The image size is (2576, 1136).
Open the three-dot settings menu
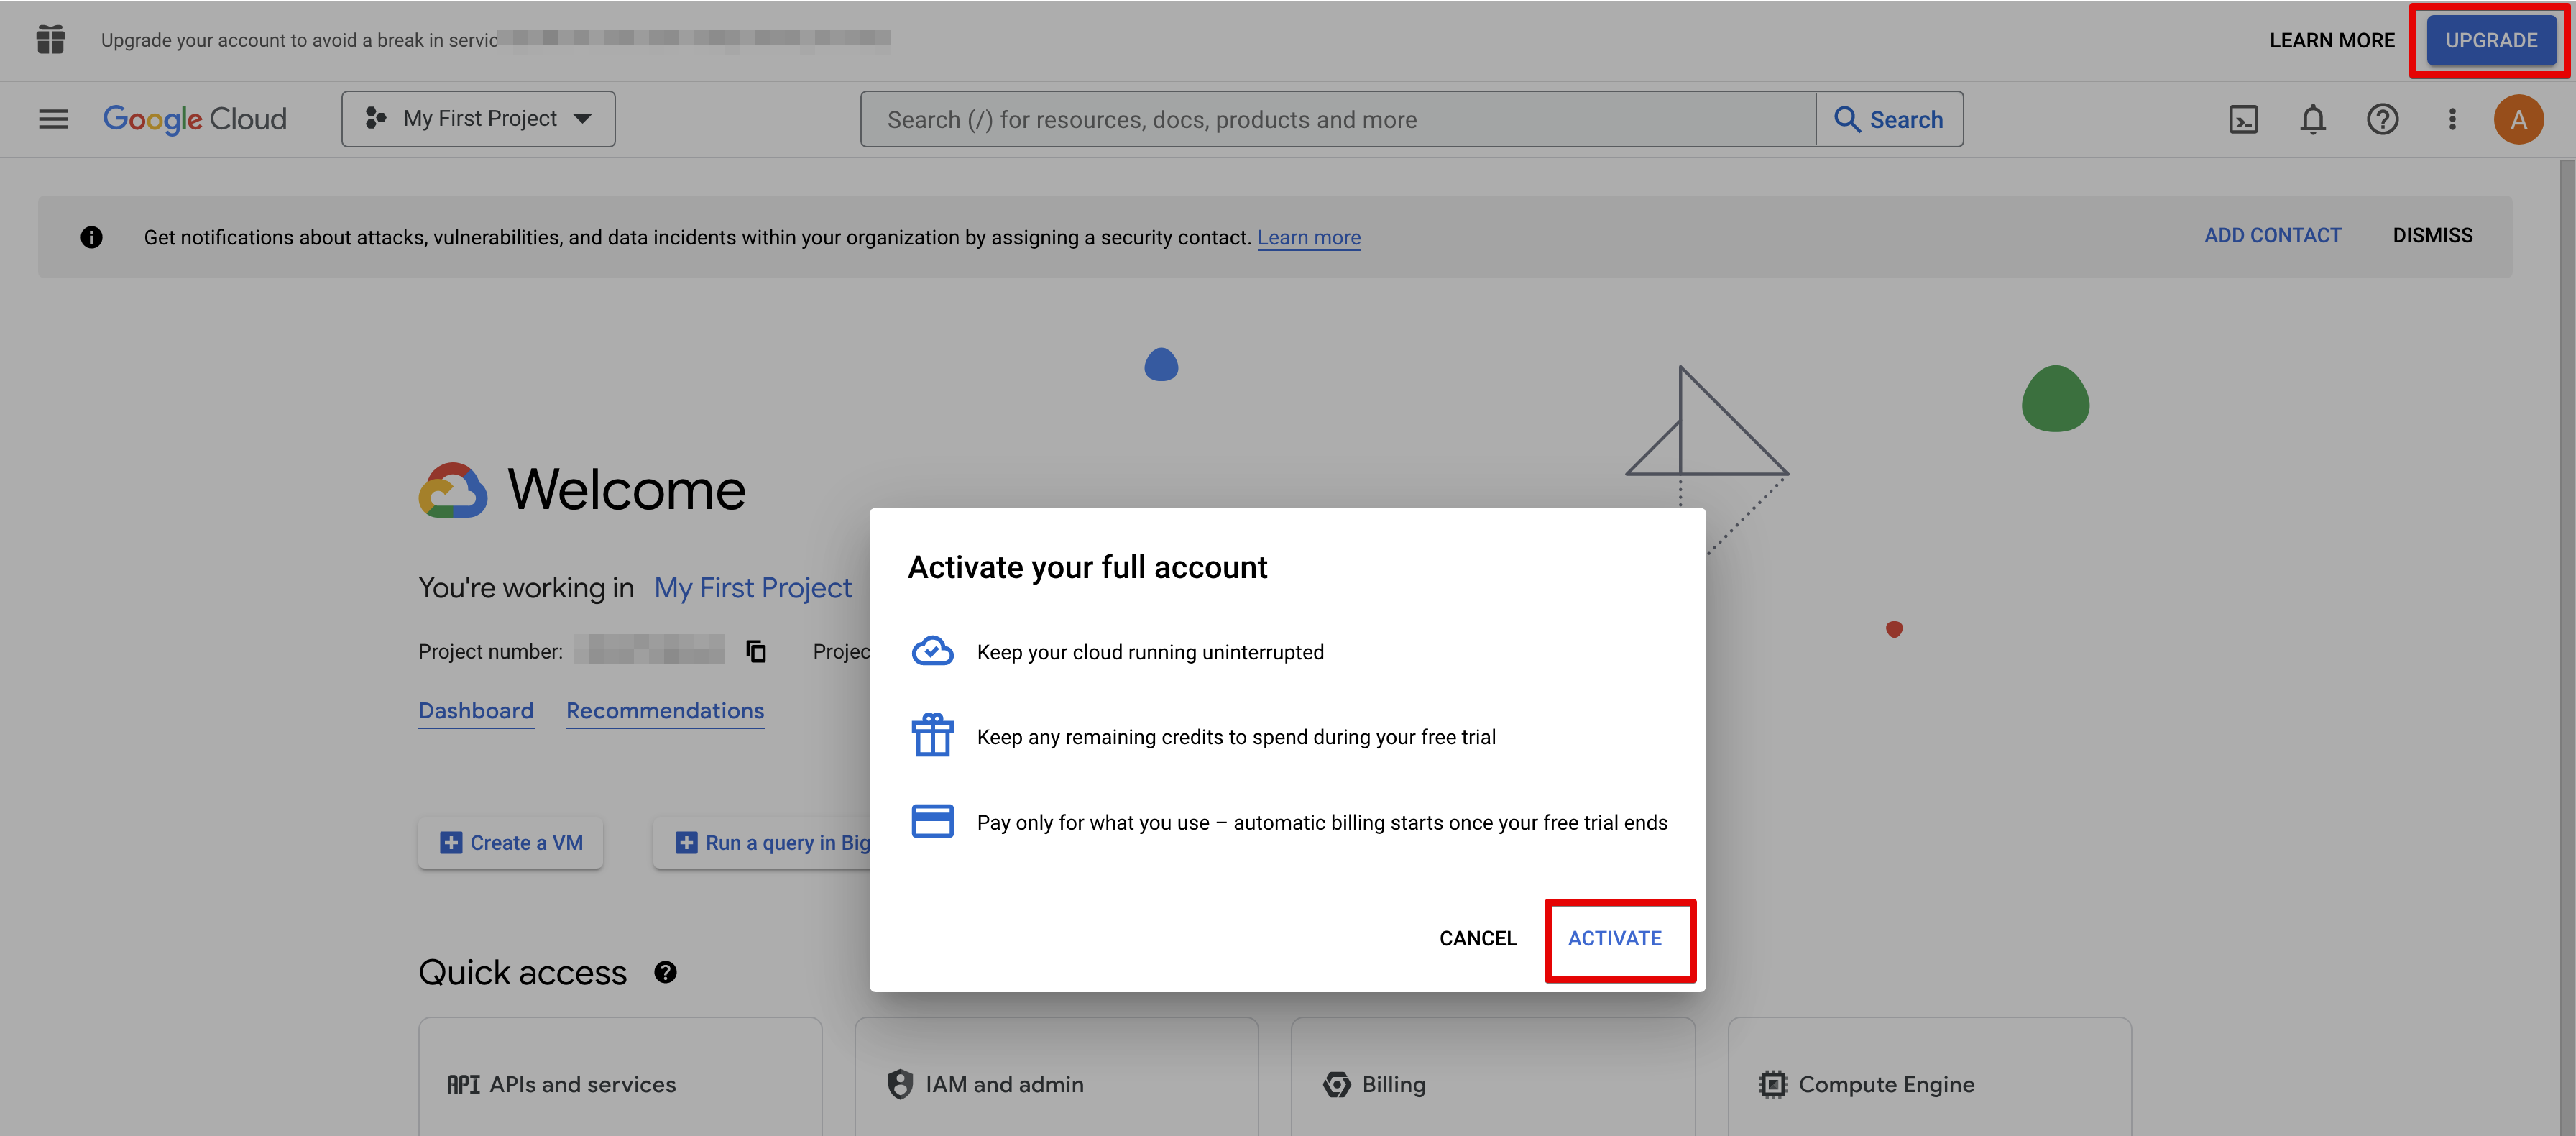(x=2452, y=119)
